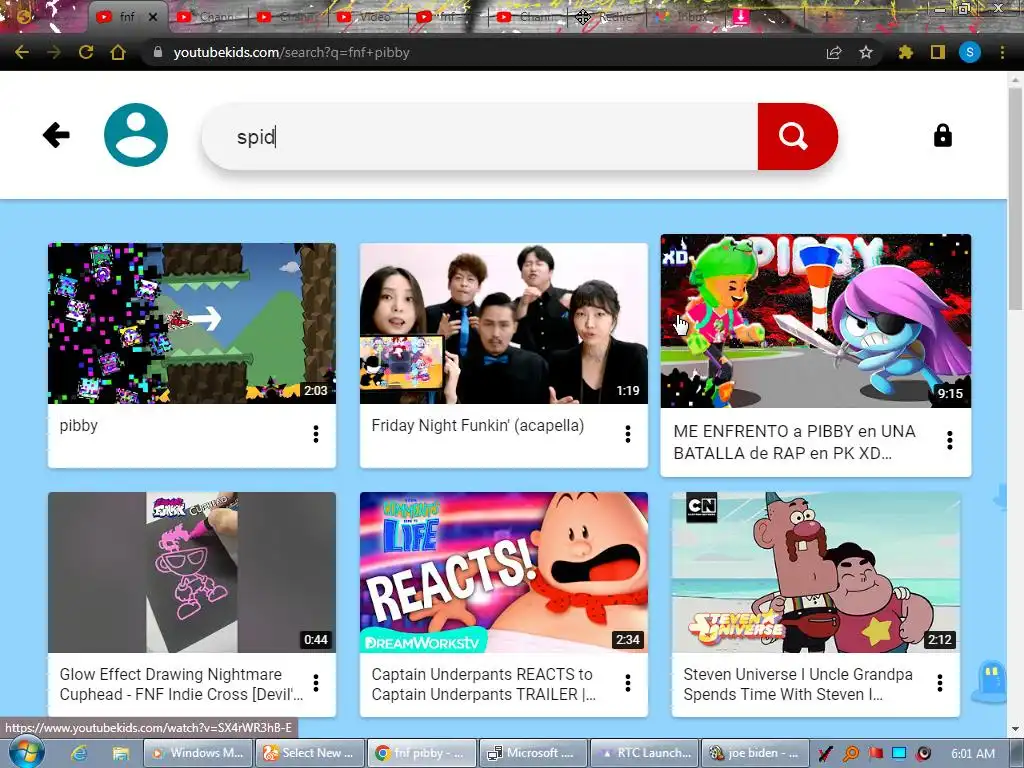Screen dimensions: 1024x768
Task: Switch to 'Select New ...' taskbar window
Action: click(309, 753)
